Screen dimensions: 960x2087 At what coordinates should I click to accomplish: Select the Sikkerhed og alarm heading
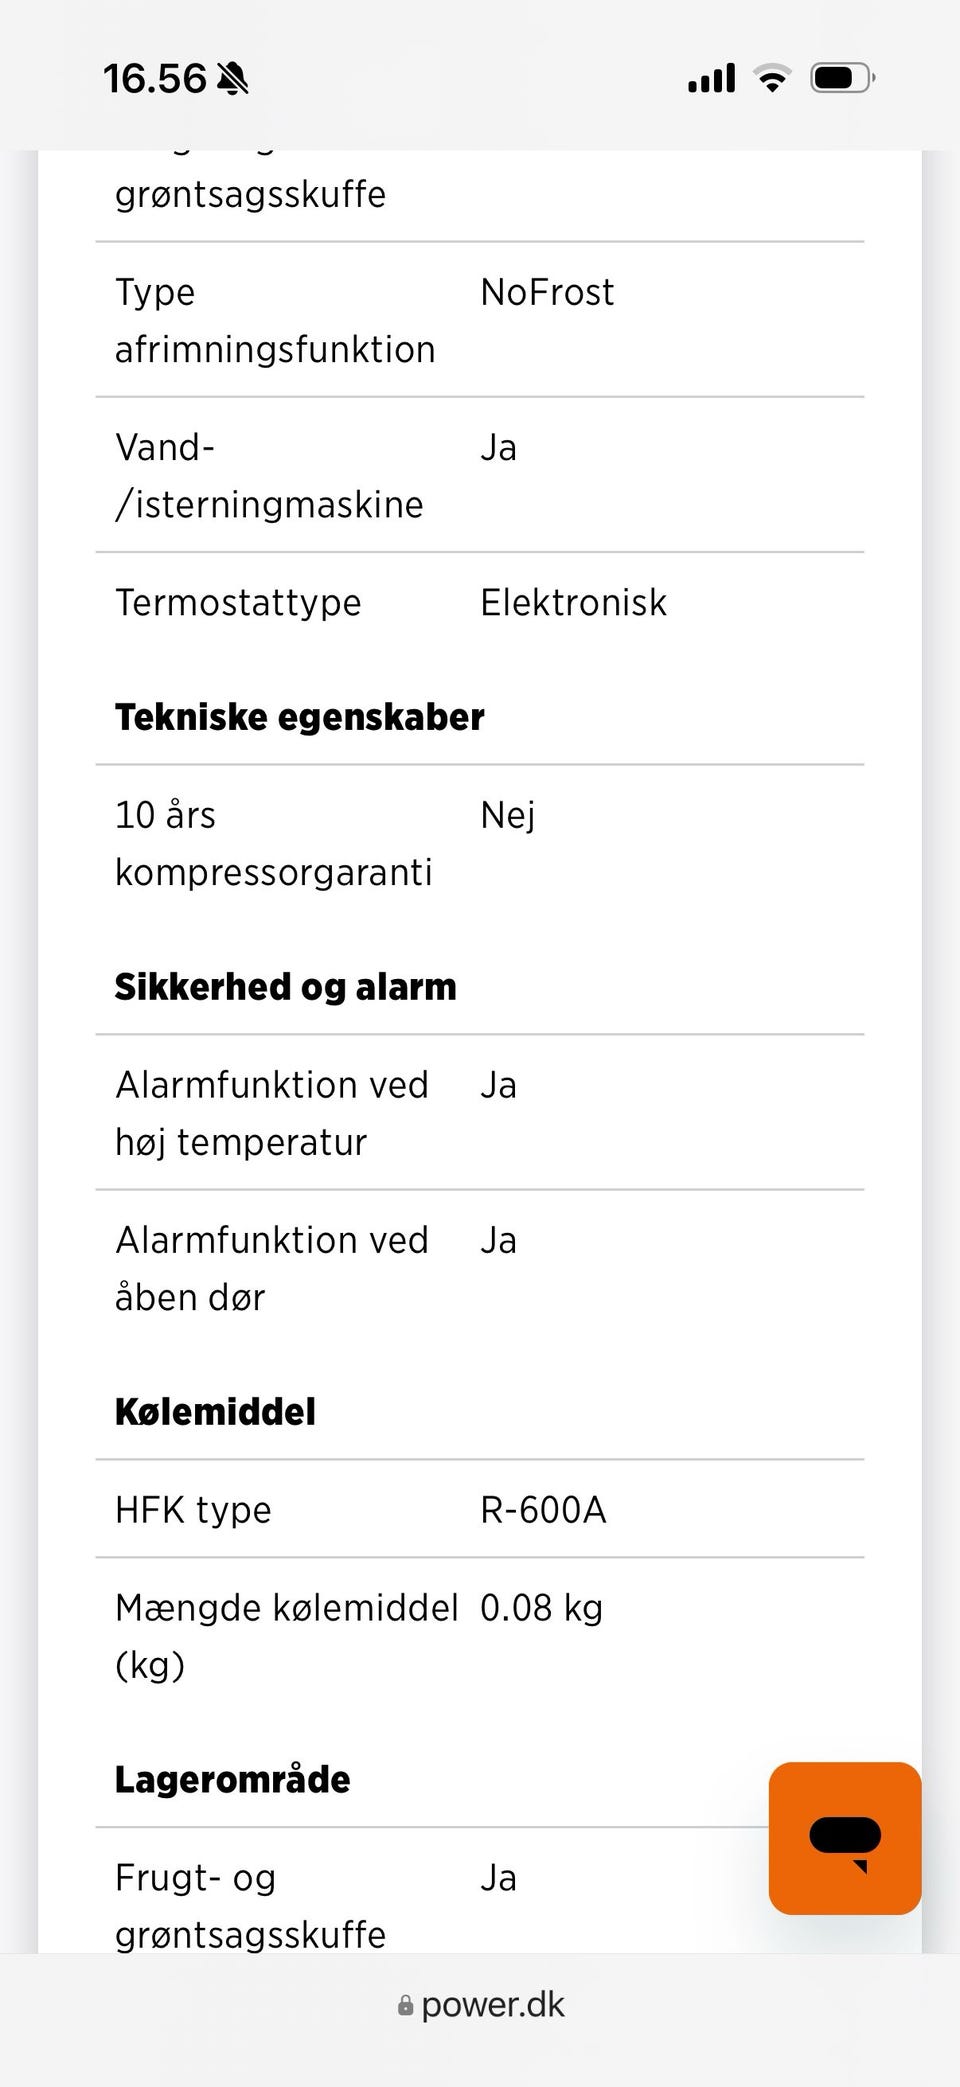pos(285,987)
